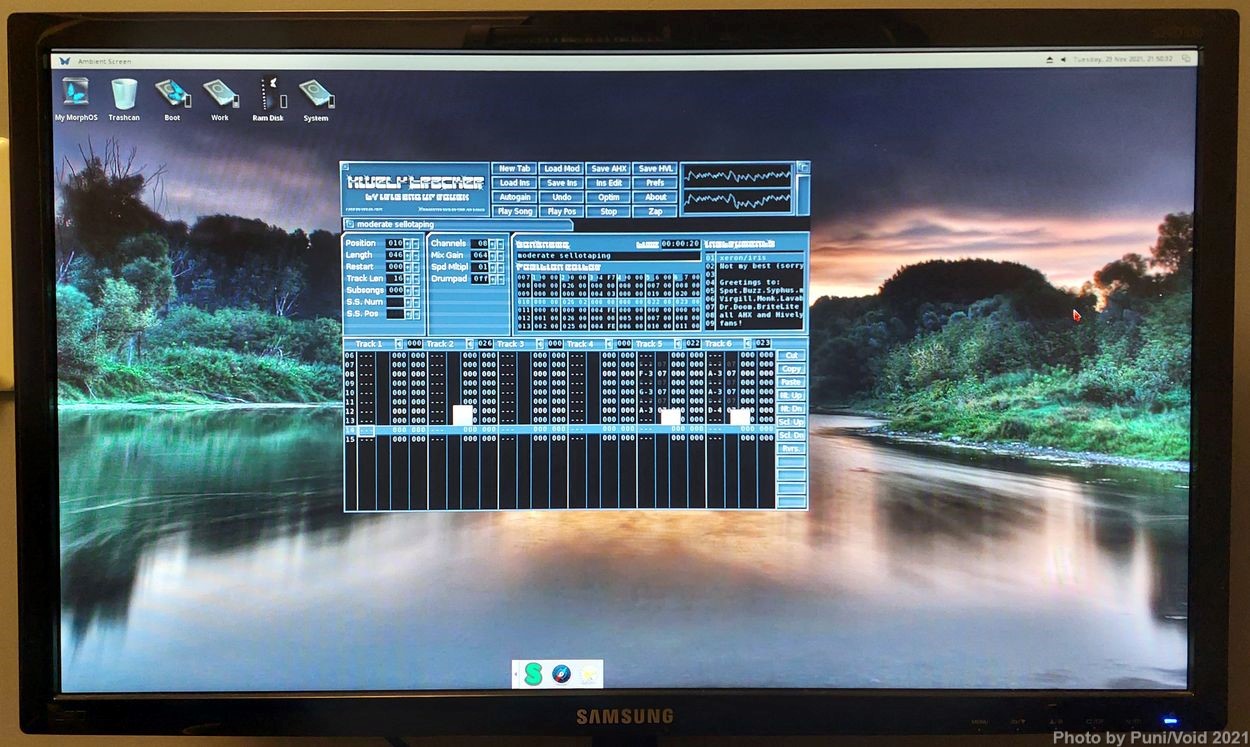
Task: Open the My MorphOS desktop icon
Action: tap(76, 94)
